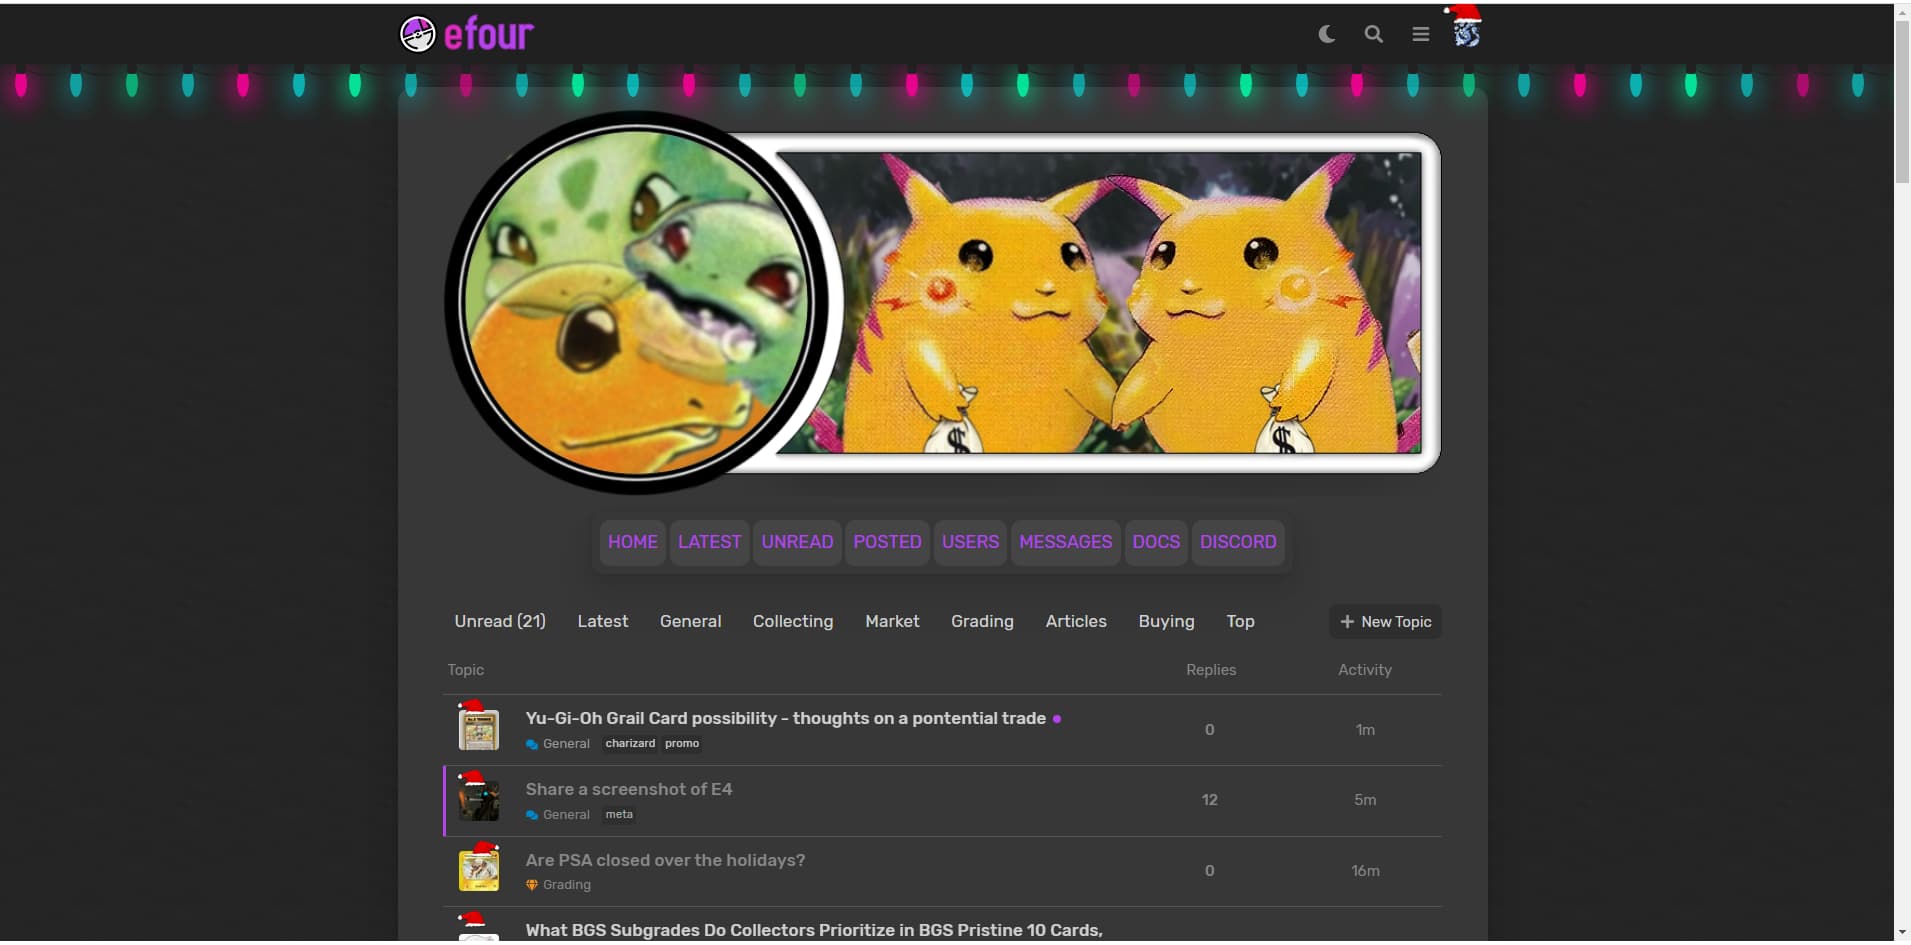
Task: Click the promo tag
Action: point(682,744)
